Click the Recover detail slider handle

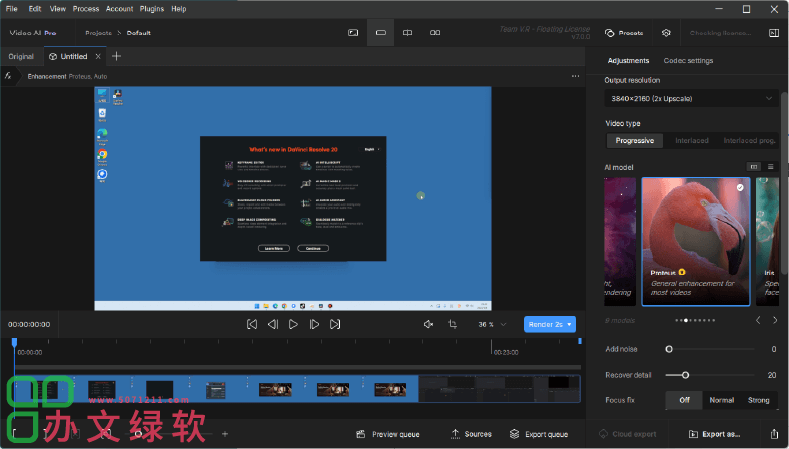[x=685, y=375]
